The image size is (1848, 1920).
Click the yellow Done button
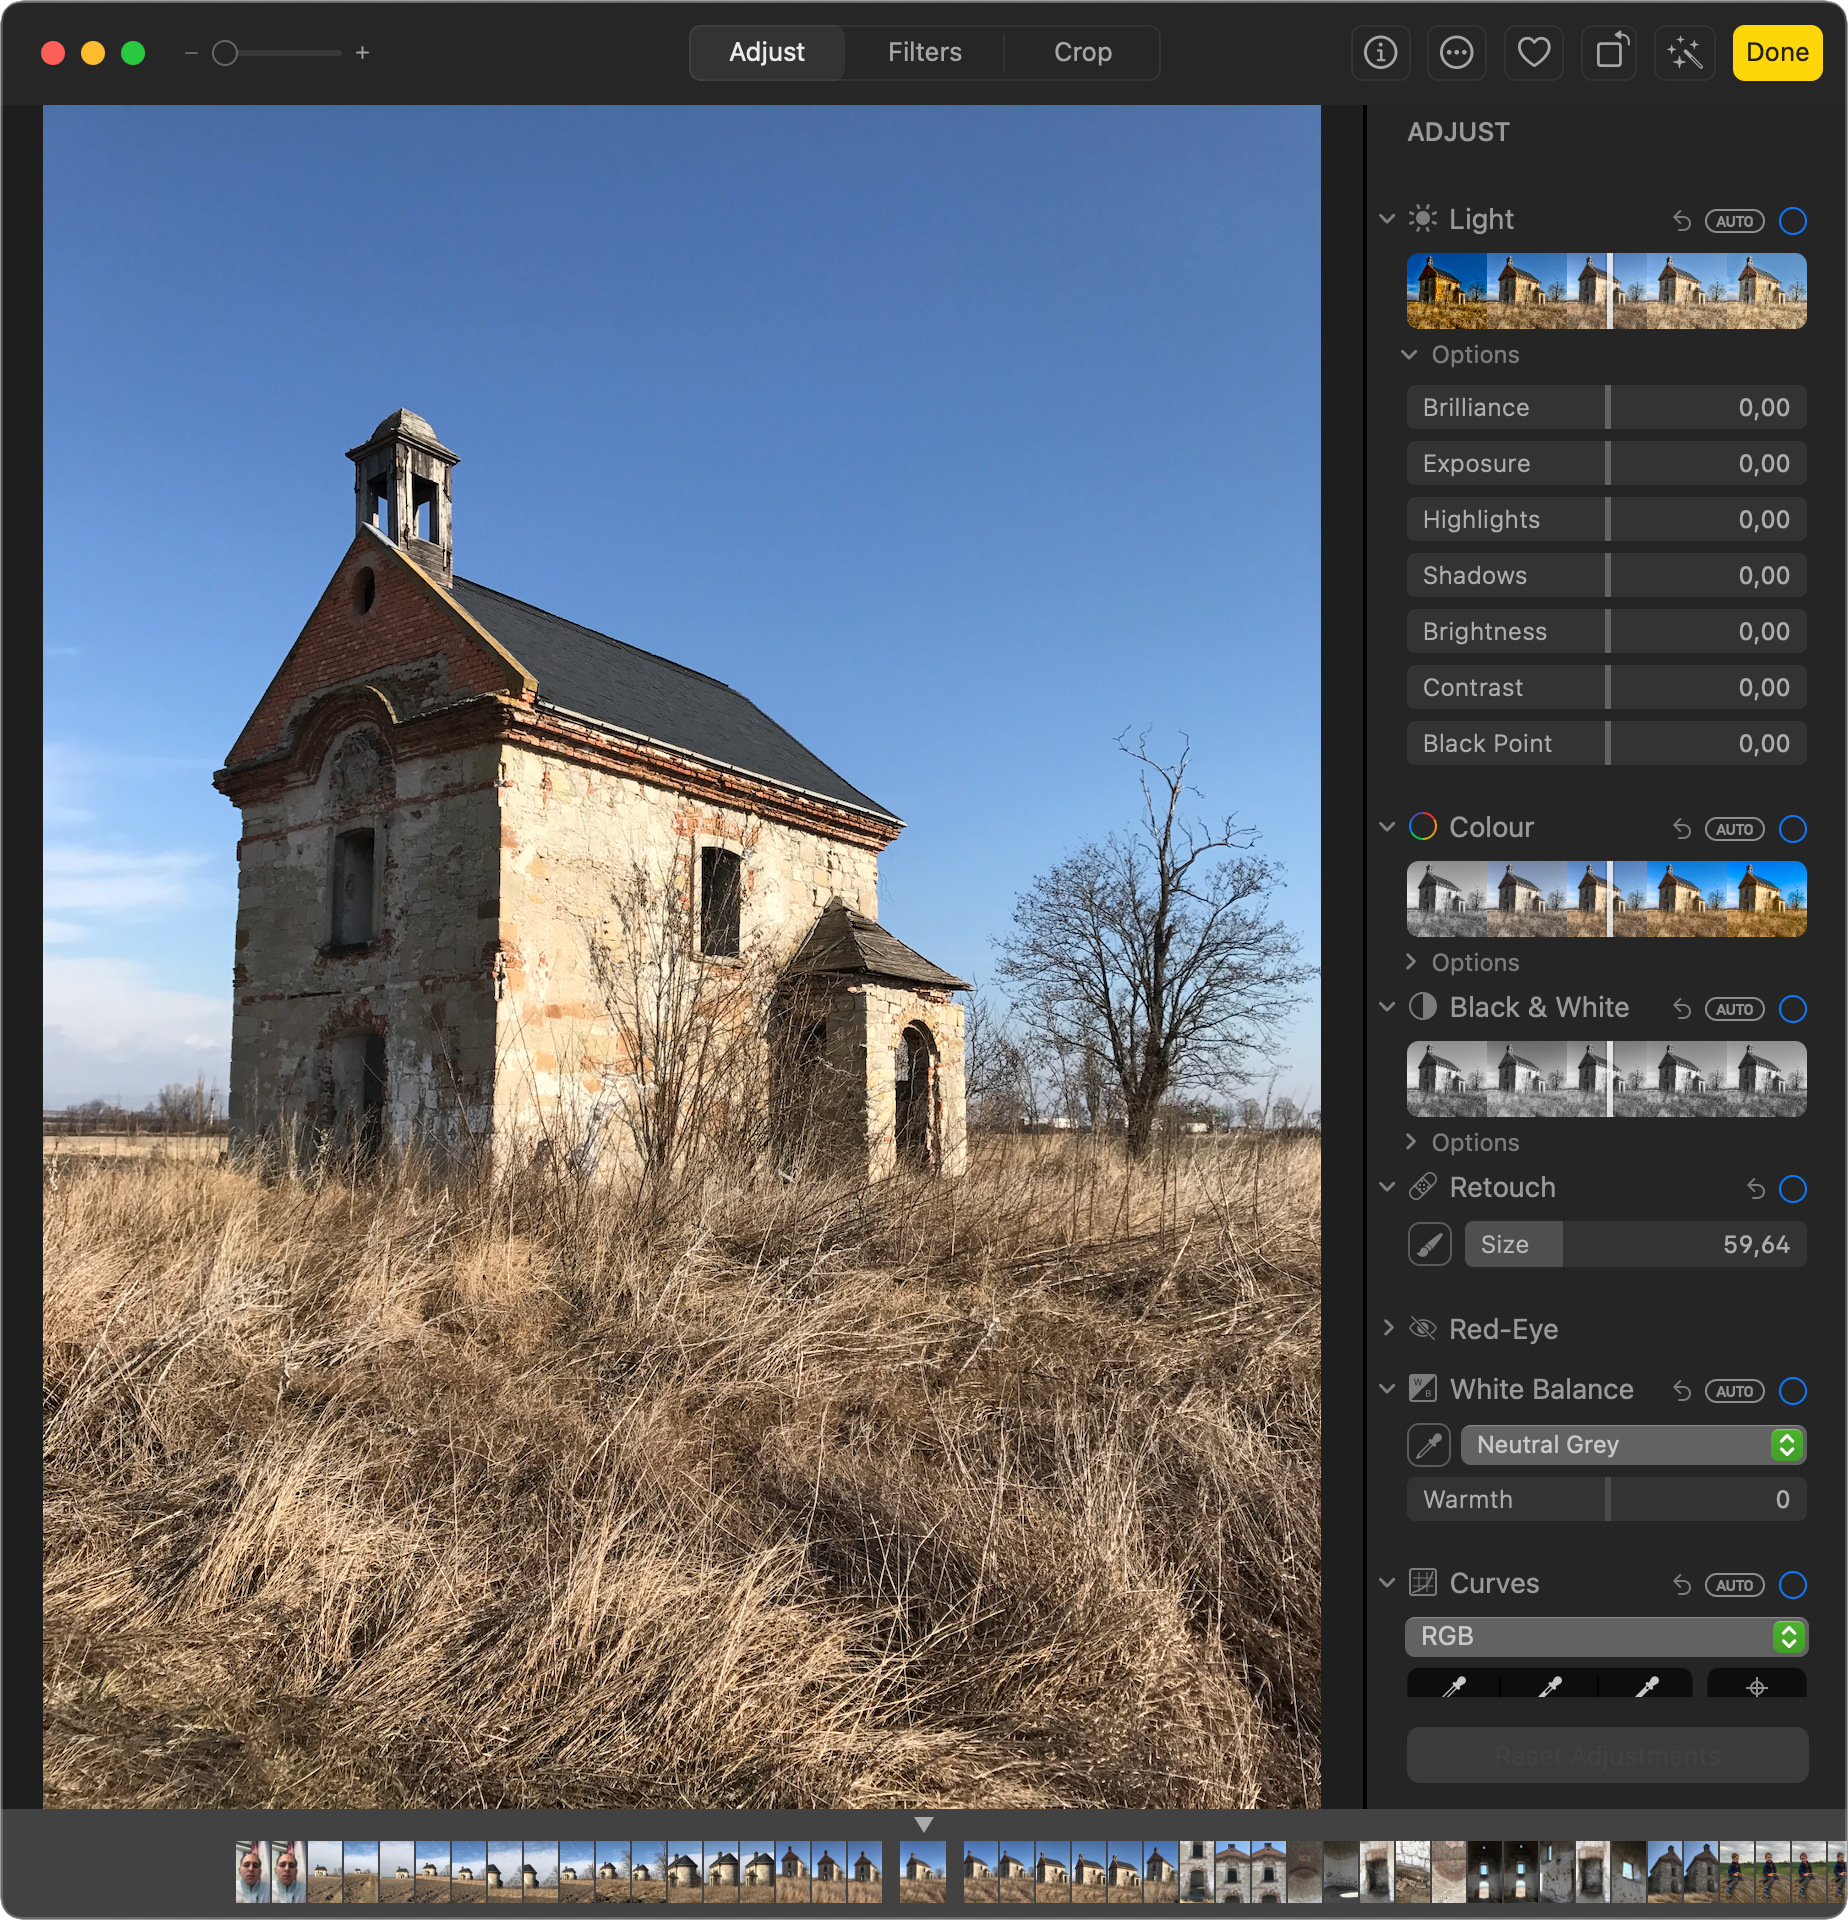click(1777, 52)
